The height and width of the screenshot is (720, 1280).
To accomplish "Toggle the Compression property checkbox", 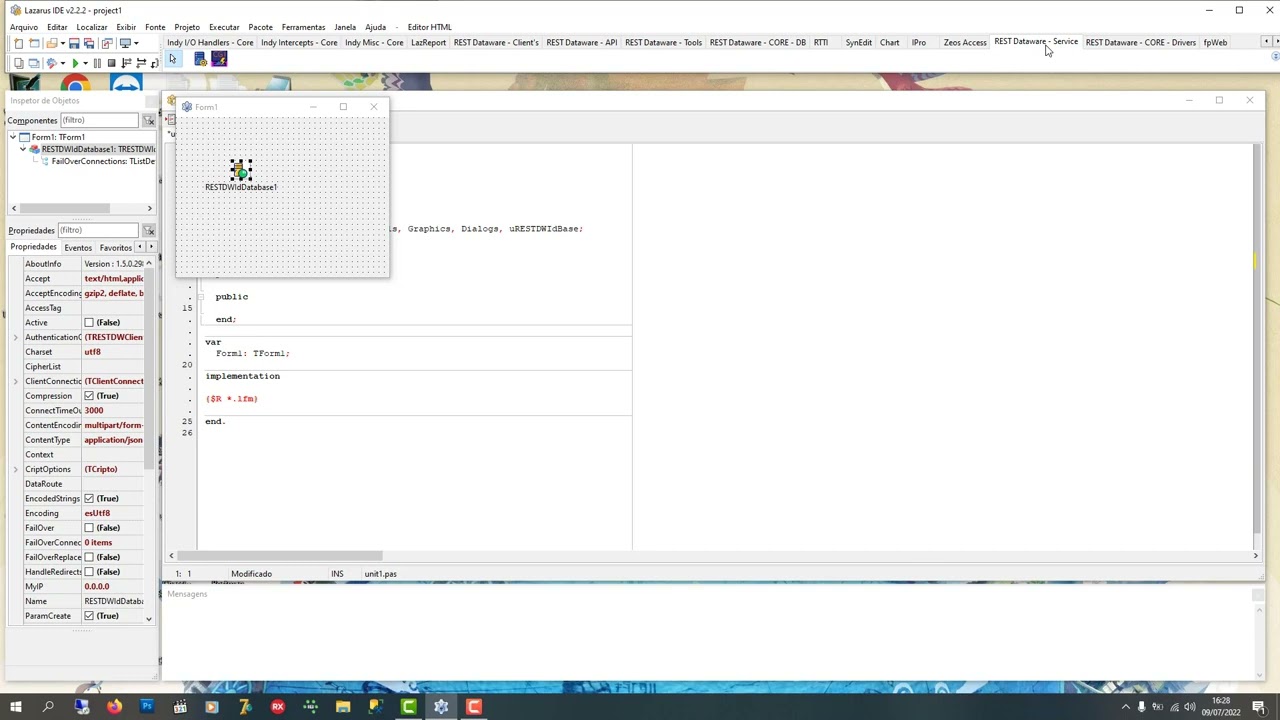I will [x=89, y=396].
